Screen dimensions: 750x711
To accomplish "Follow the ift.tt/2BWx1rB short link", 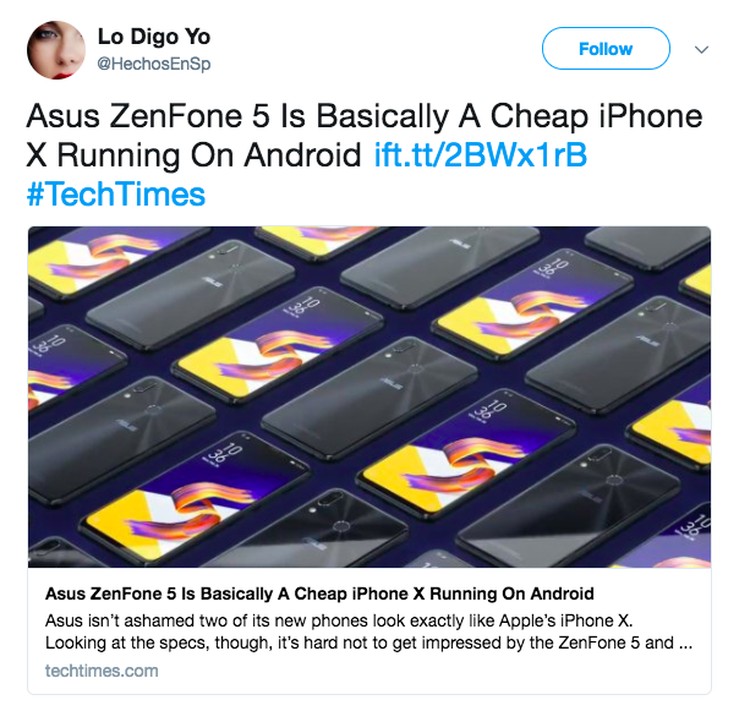I will (x=480, y=155).
